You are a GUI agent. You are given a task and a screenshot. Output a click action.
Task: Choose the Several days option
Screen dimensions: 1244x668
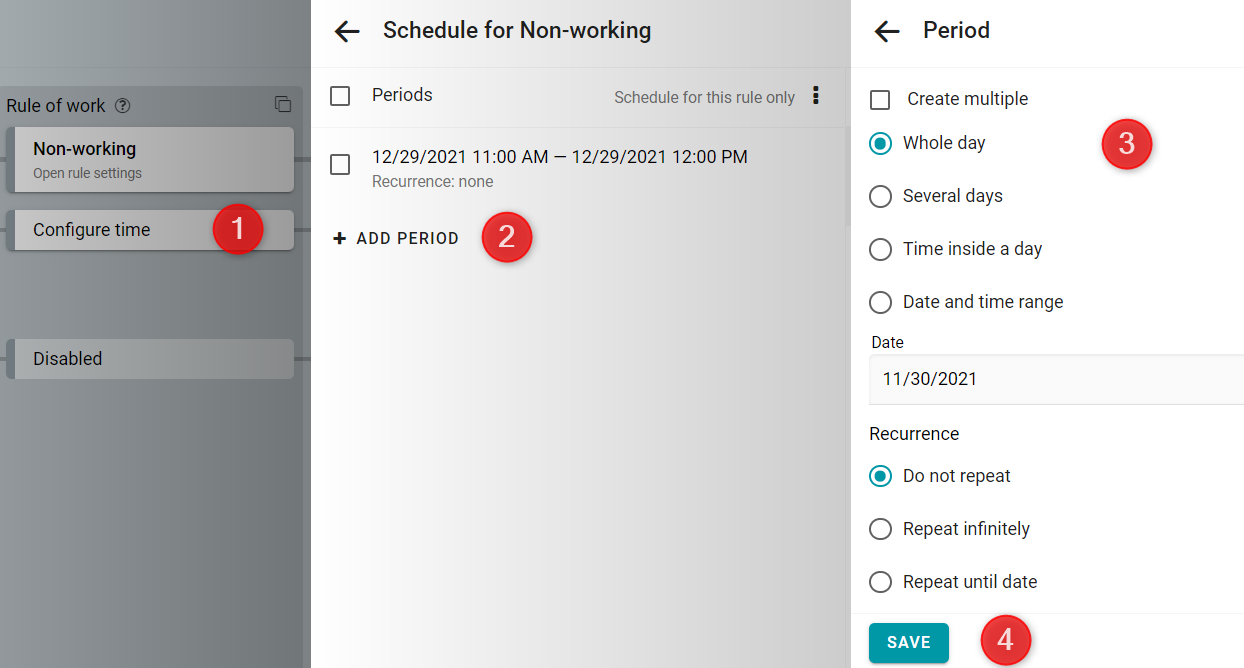coord(880,196)
